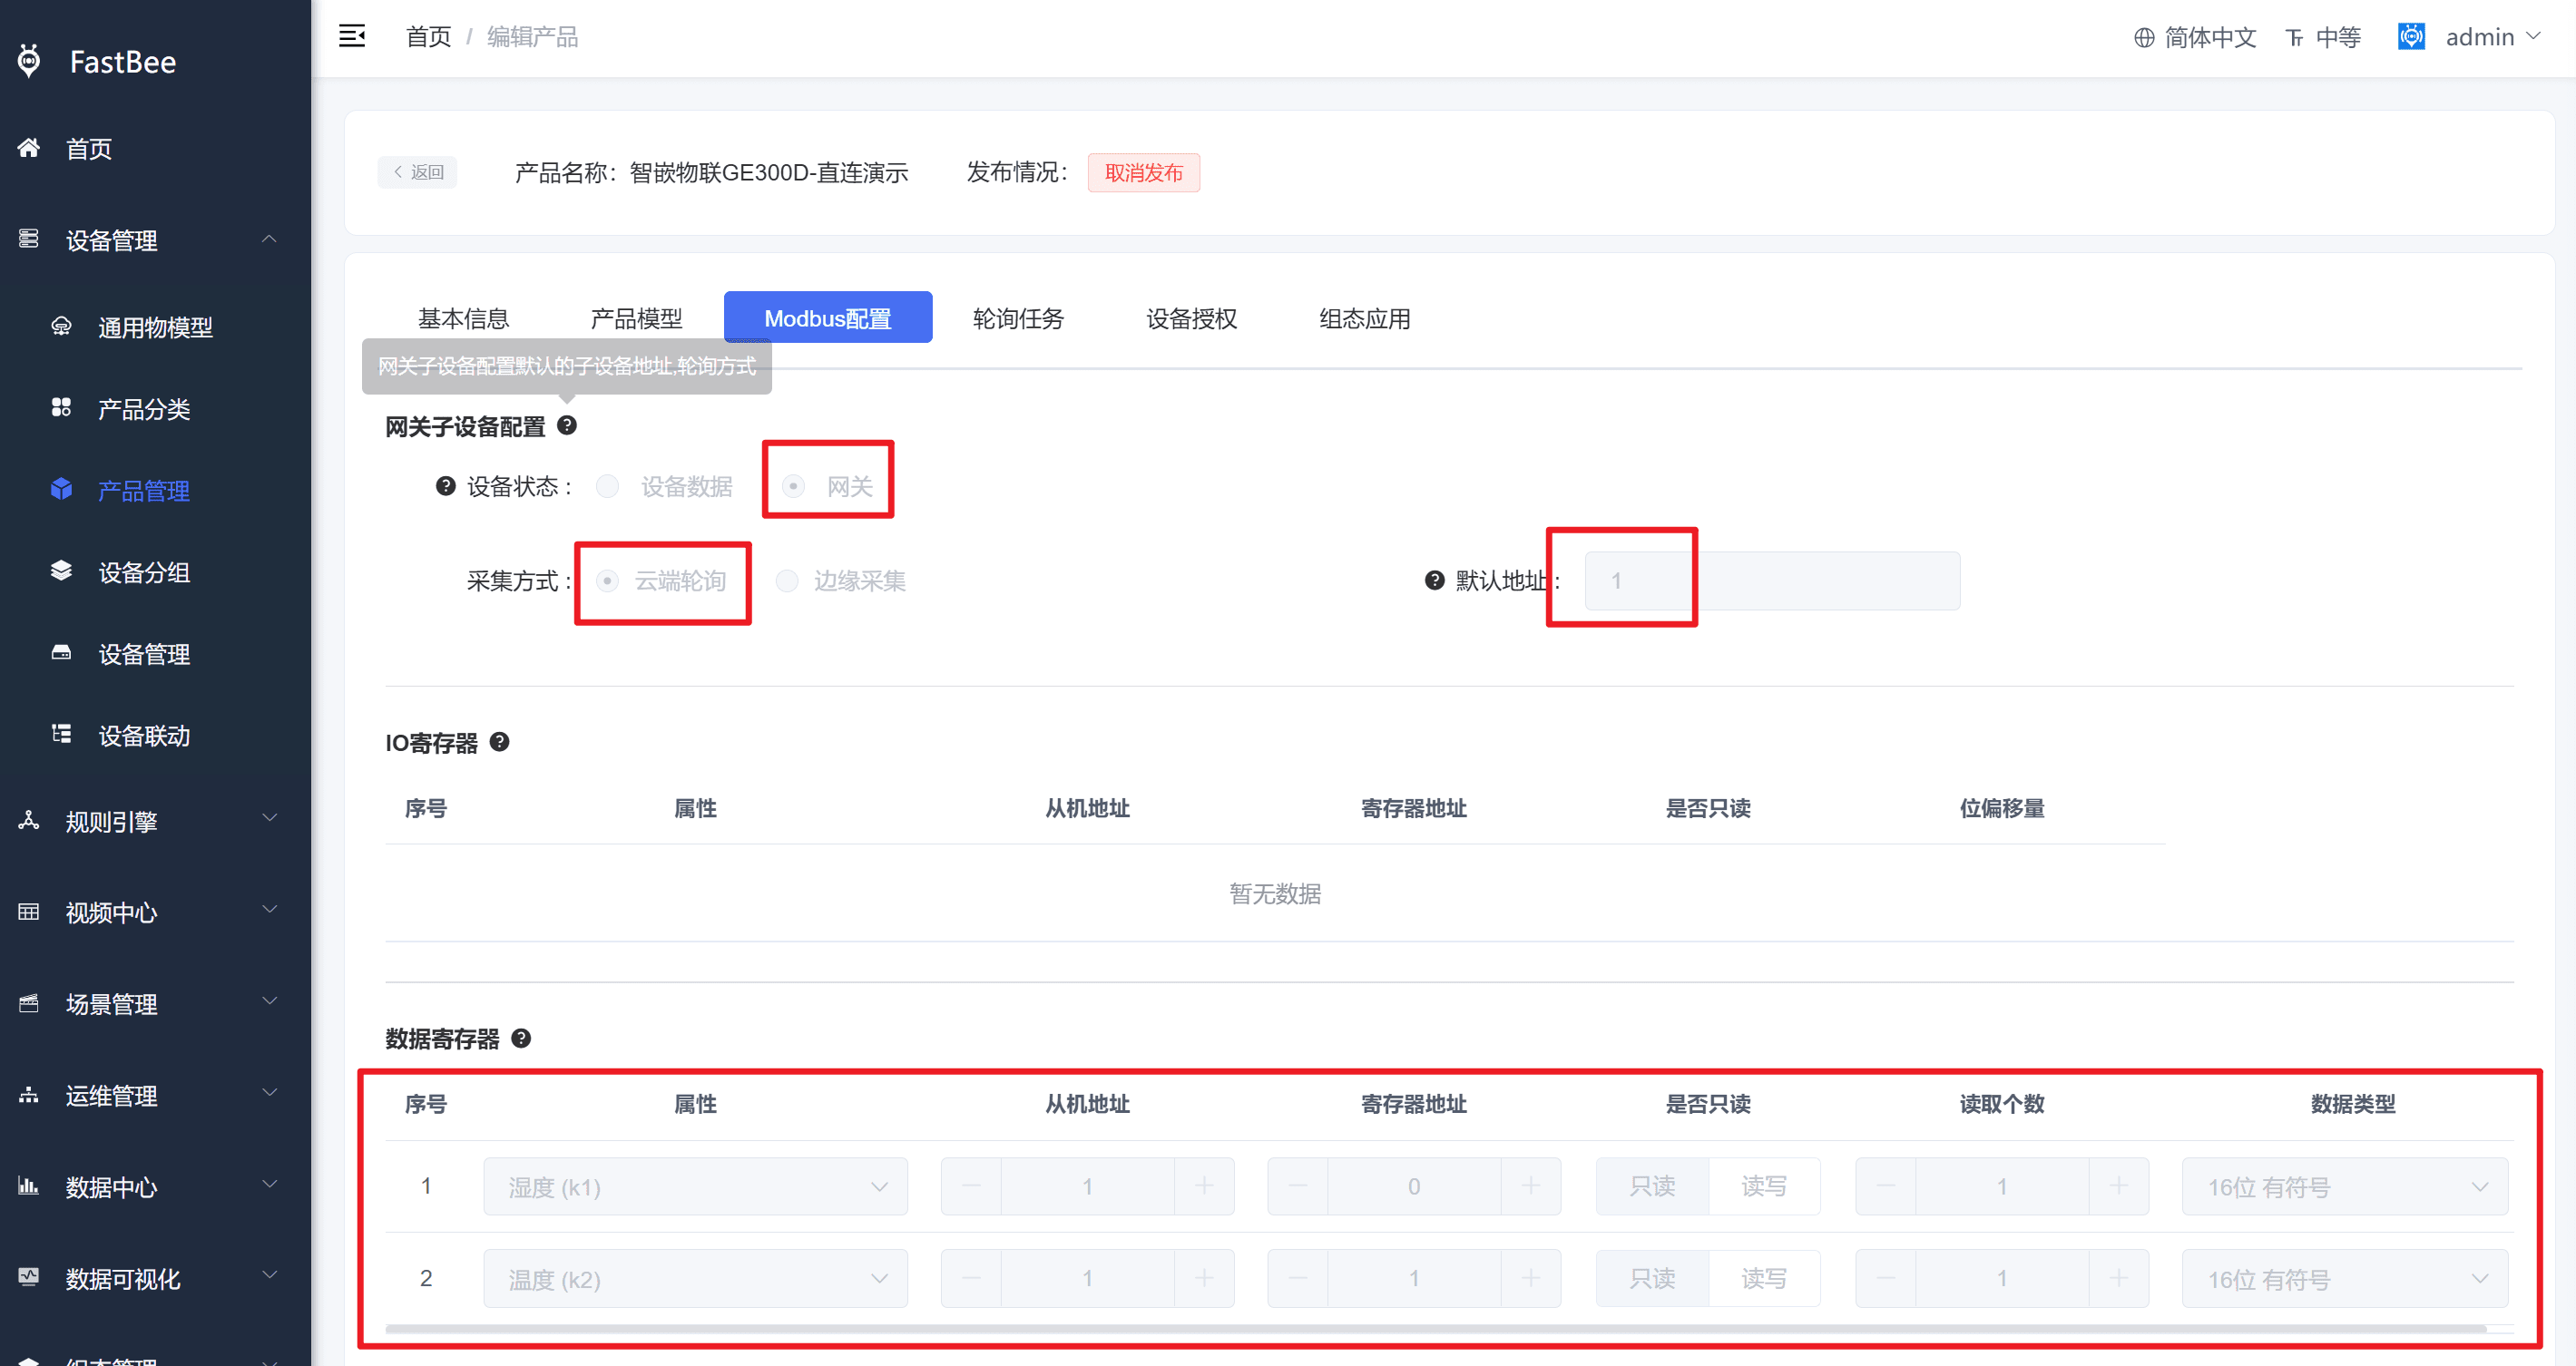The width and height of the screenshot is (2576, 1366).
Task: Click the help icon before 设备状态
Action: coord(446,486)
